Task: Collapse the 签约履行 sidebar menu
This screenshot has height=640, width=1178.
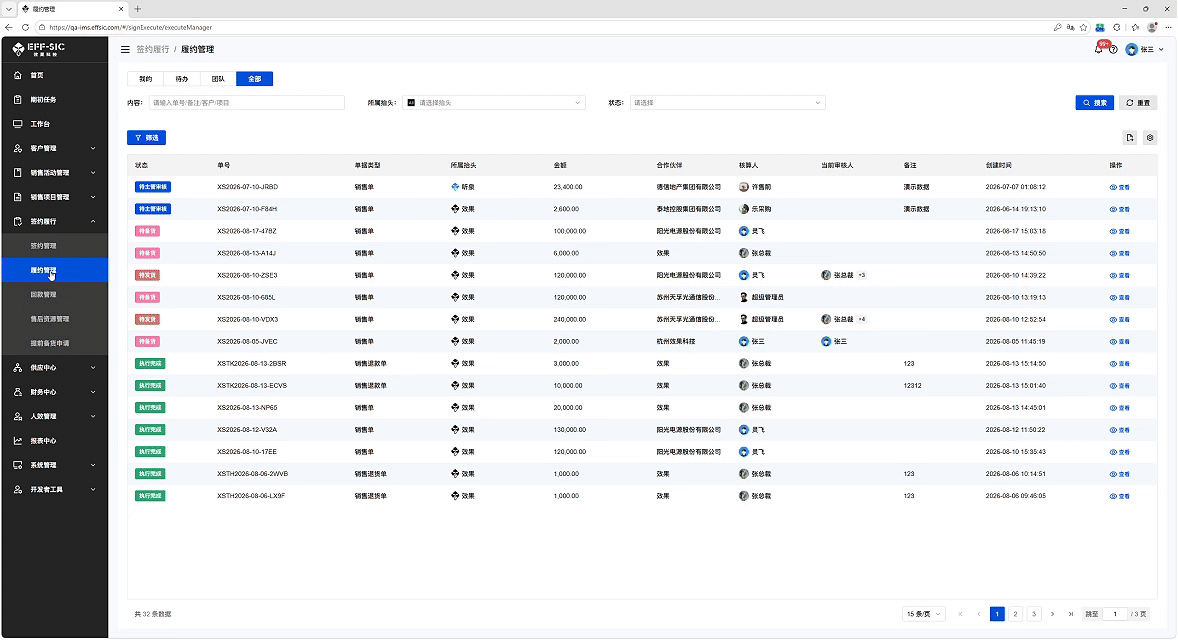Action: [x=55, y=222]
